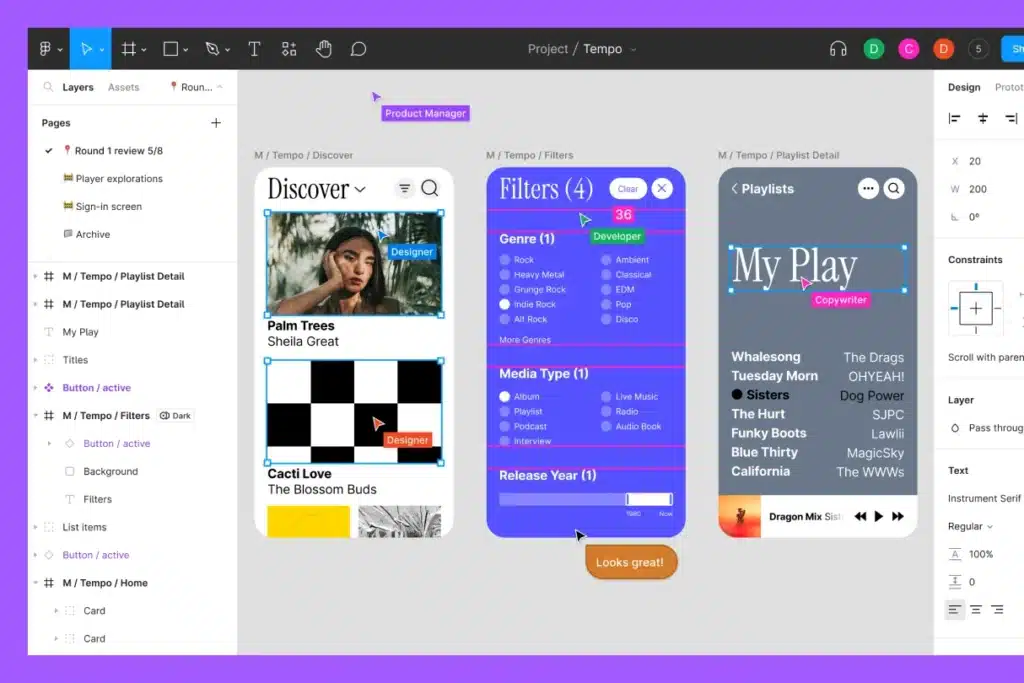The height and width of the screenshot is (683, 1024).
Task: Add a new page
Action: [216, 123]
